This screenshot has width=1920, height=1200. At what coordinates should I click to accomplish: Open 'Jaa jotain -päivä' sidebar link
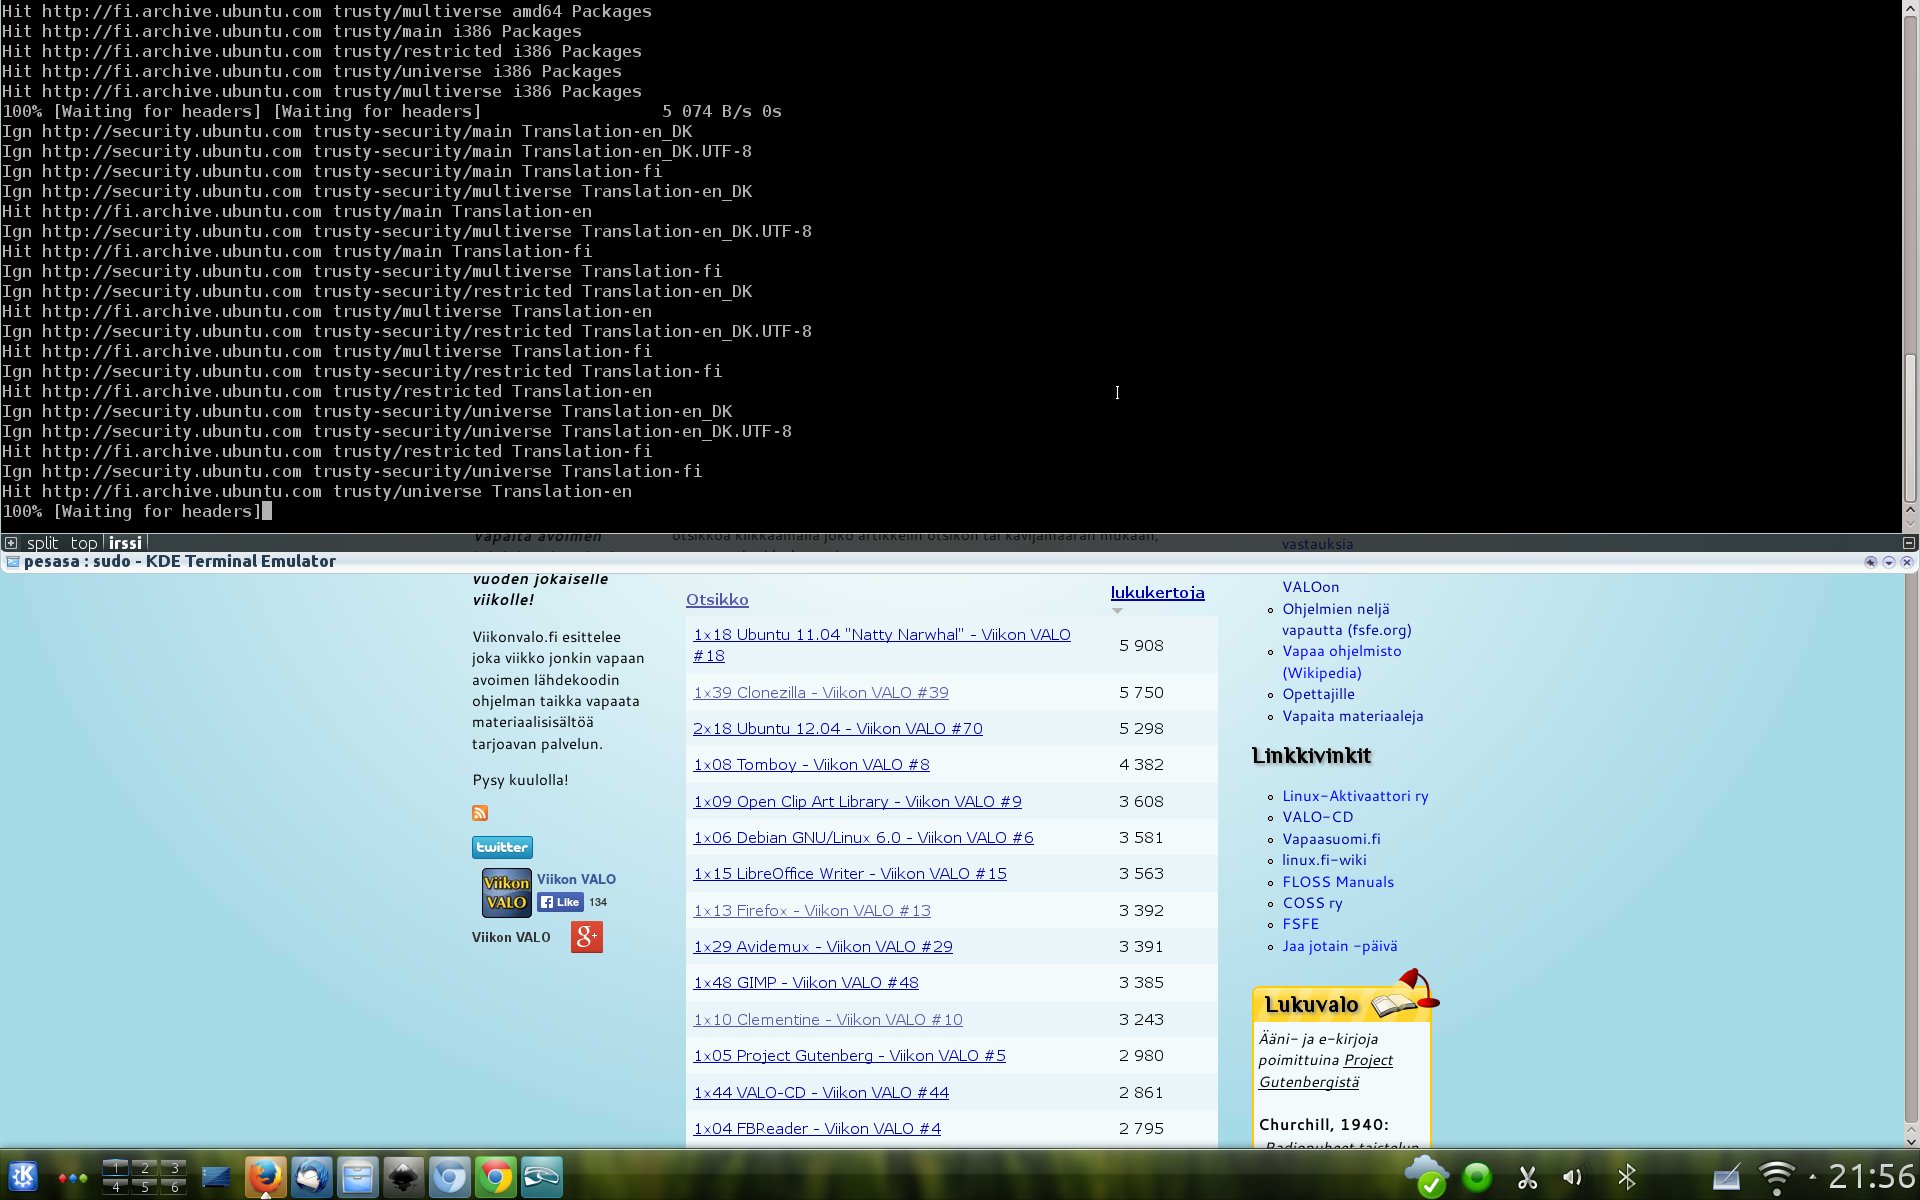pyautogui.click(x=1340, y=946)
